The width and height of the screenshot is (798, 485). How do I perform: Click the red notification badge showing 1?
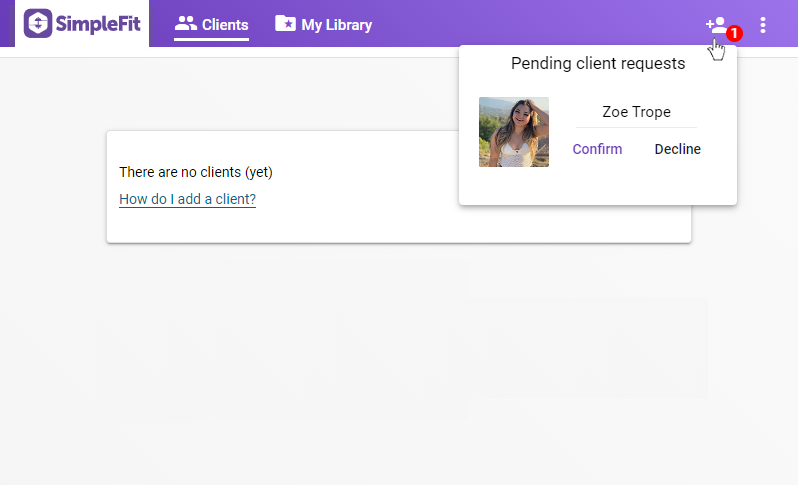(x=734, y=33)
